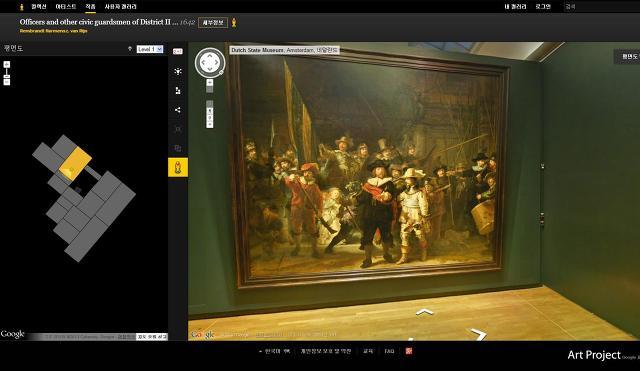Click the compare artworks icon

coord(178,91)
